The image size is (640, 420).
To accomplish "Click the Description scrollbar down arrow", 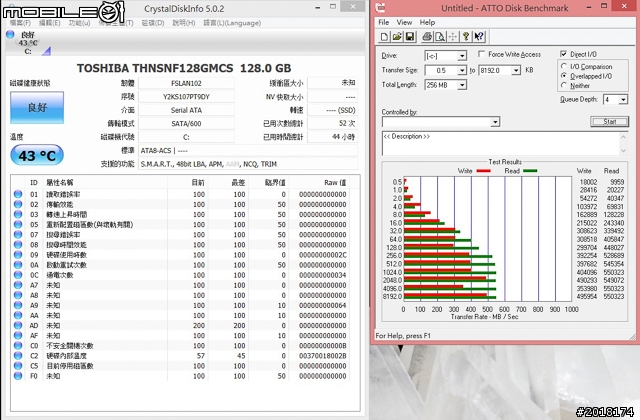I will pyautogui.click(x=623, y=151).
